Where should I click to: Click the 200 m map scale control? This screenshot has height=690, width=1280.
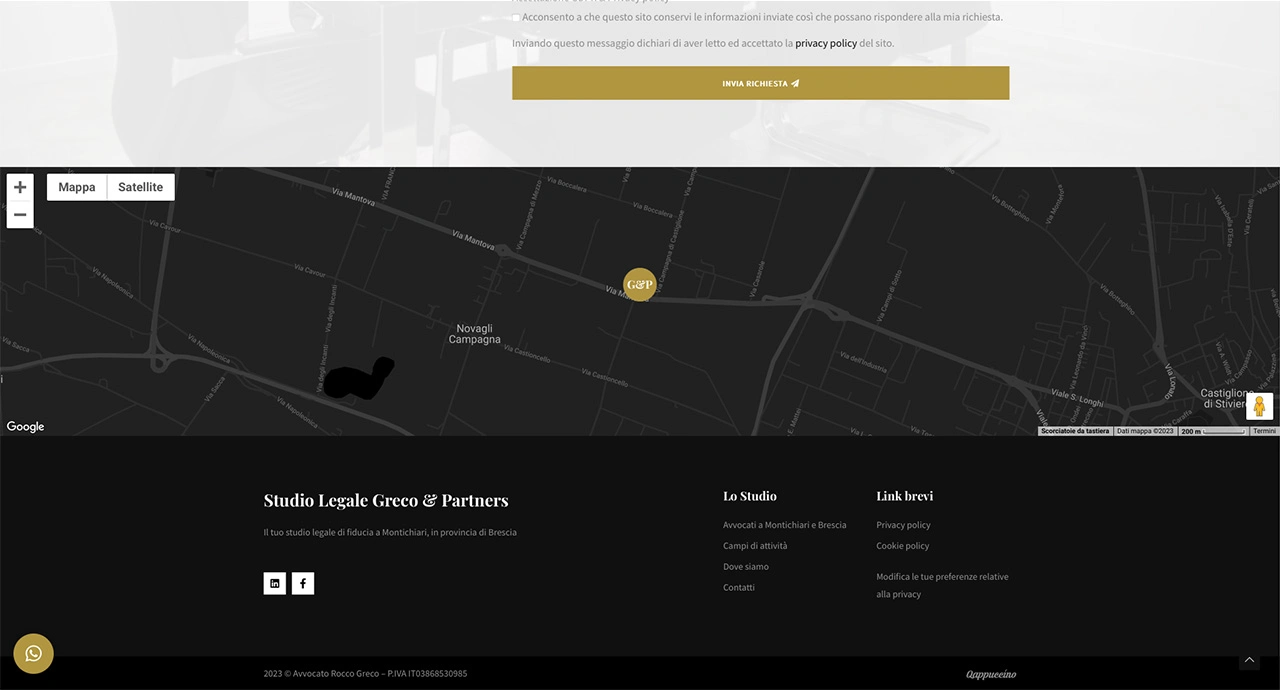1213,431
